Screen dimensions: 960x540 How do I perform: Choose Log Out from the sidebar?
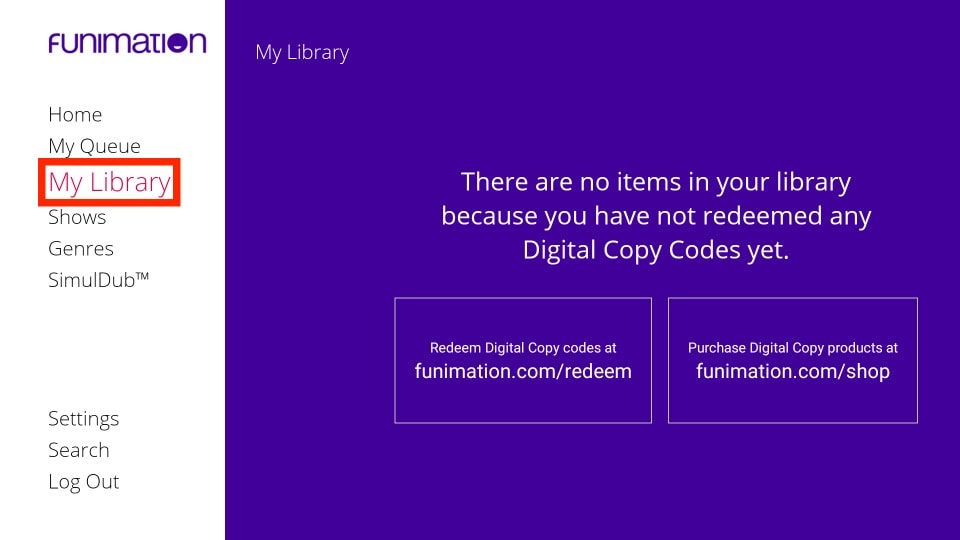tap(84, 482)
